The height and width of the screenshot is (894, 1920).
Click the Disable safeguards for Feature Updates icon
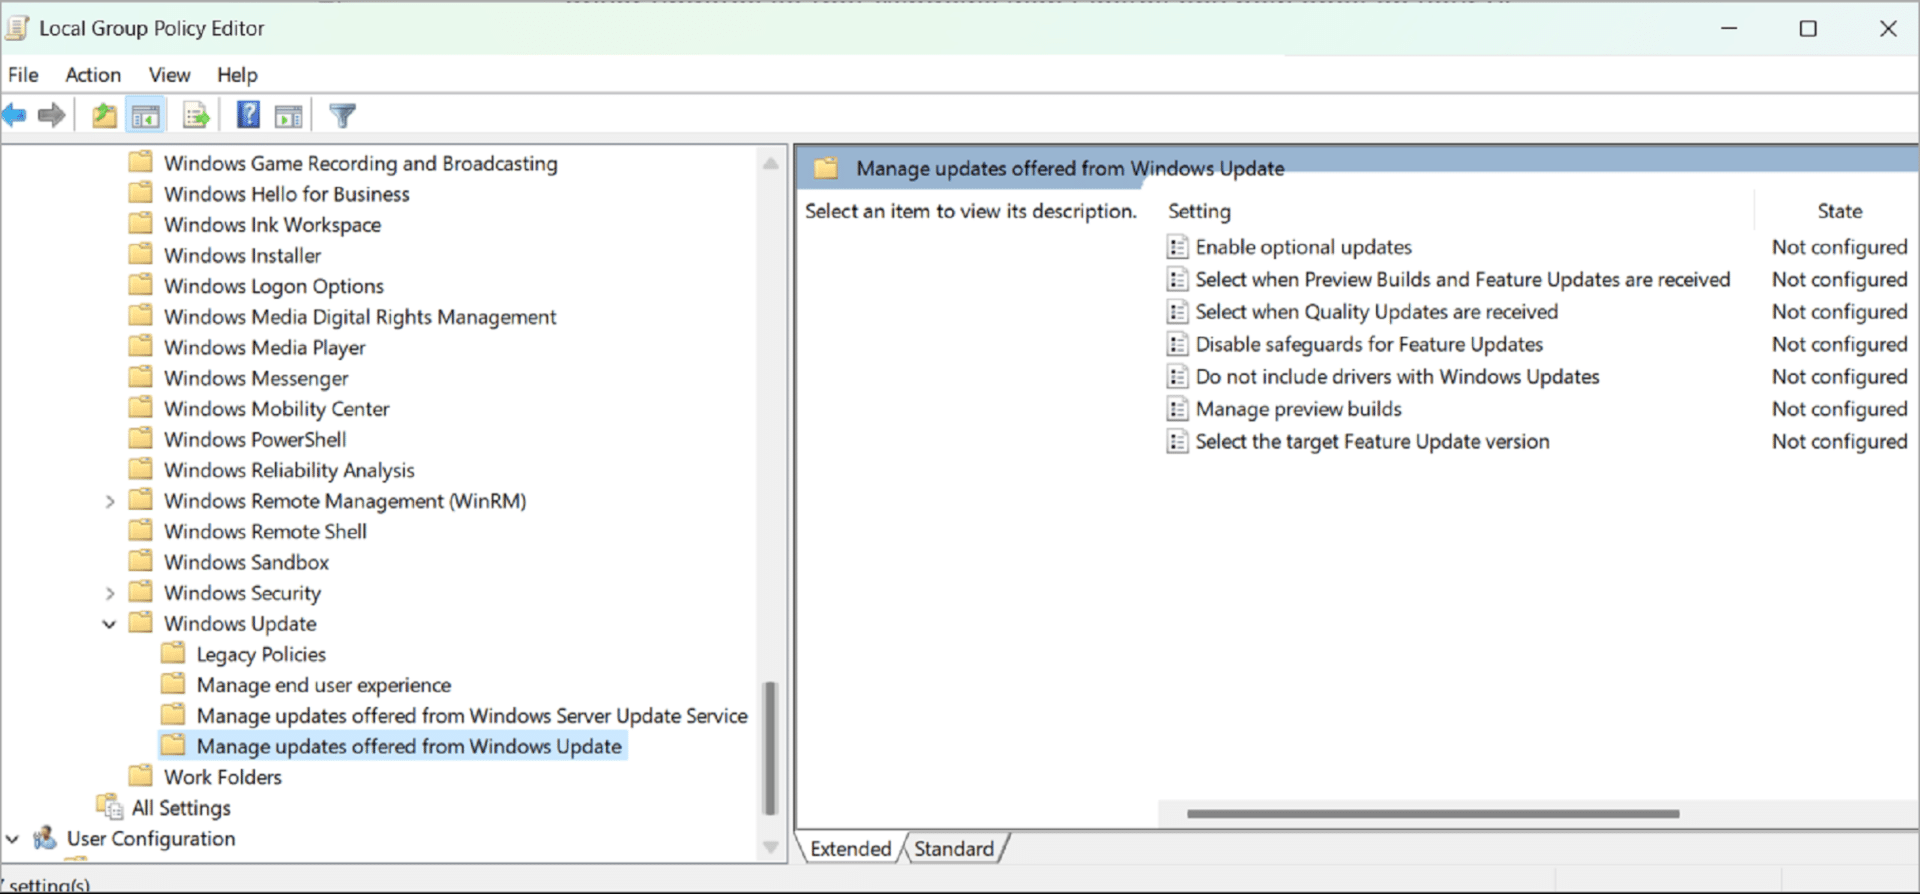(1178, 344)
